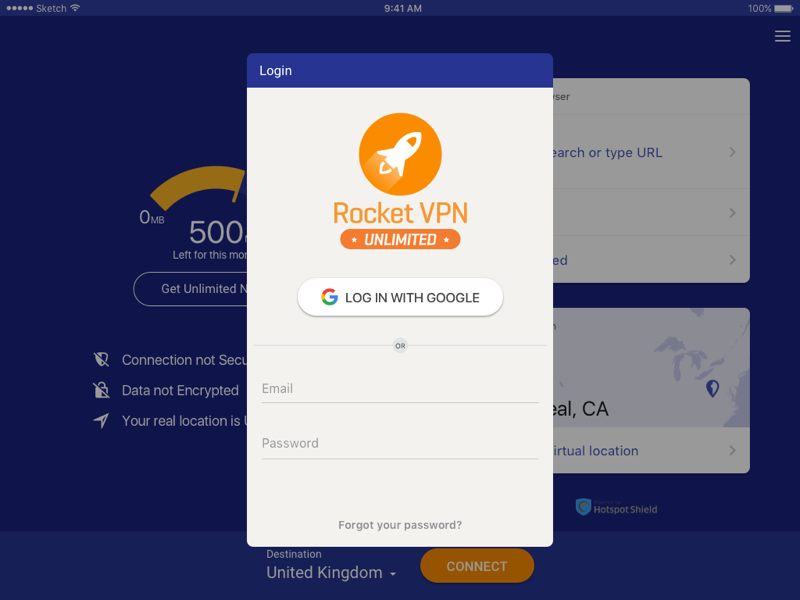800x600 pixels.
Task: Click the Google G icon
Action: 330,297
